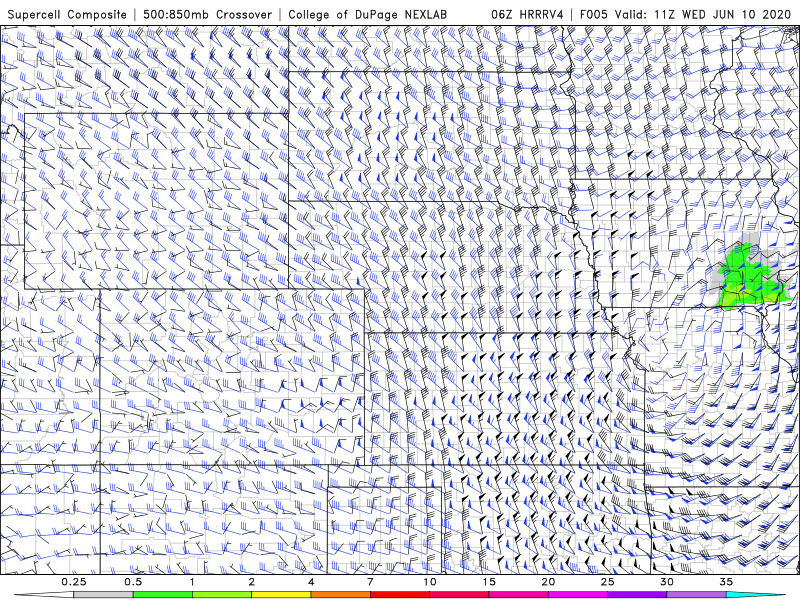Click the 0.5 legend value
Image resolution: width=800 pixels, height=600 pixels.
tap(133, 582)
